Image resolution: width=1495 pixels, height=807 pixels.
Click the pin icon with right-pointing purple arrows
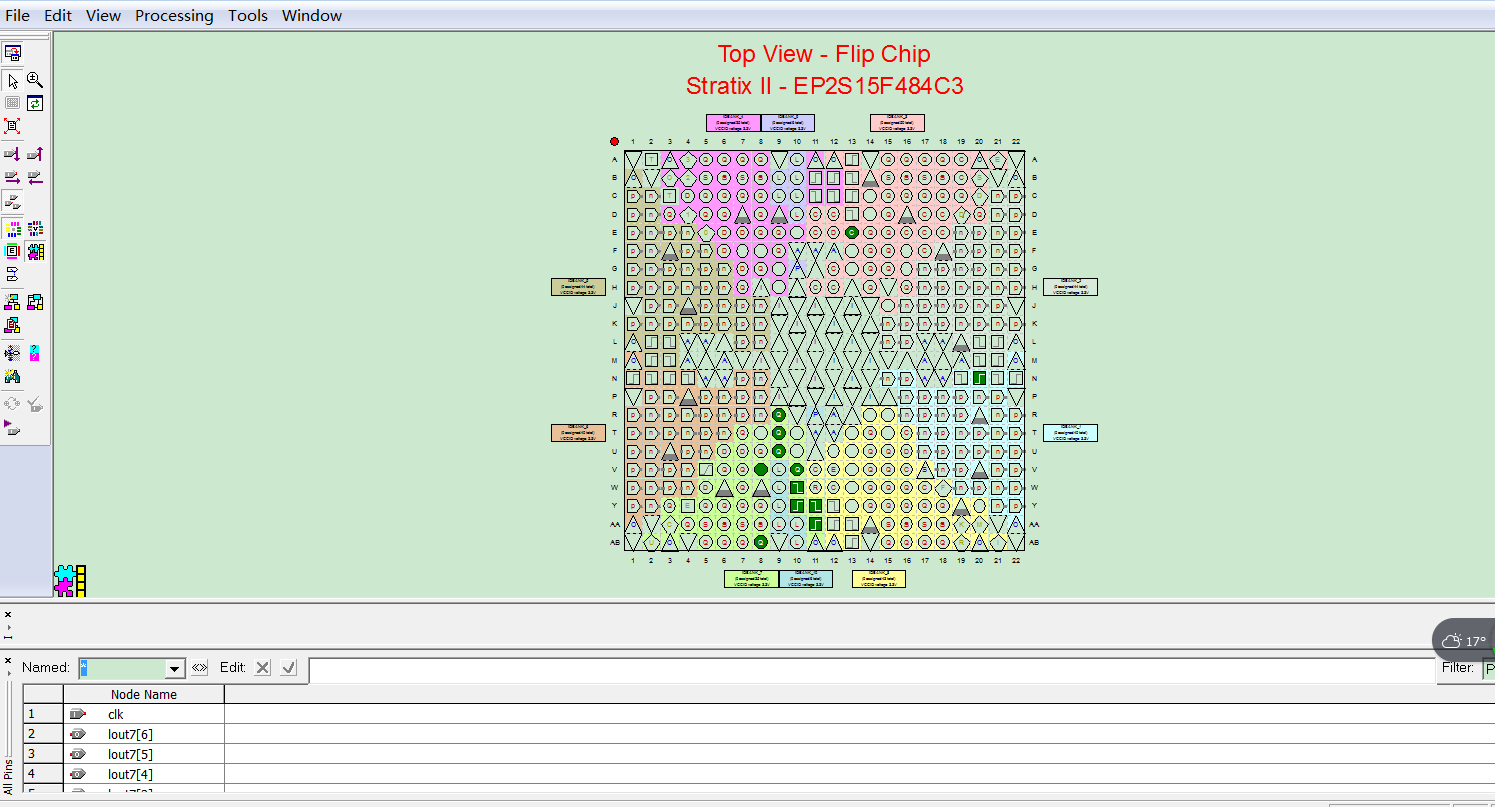(12, 177)
